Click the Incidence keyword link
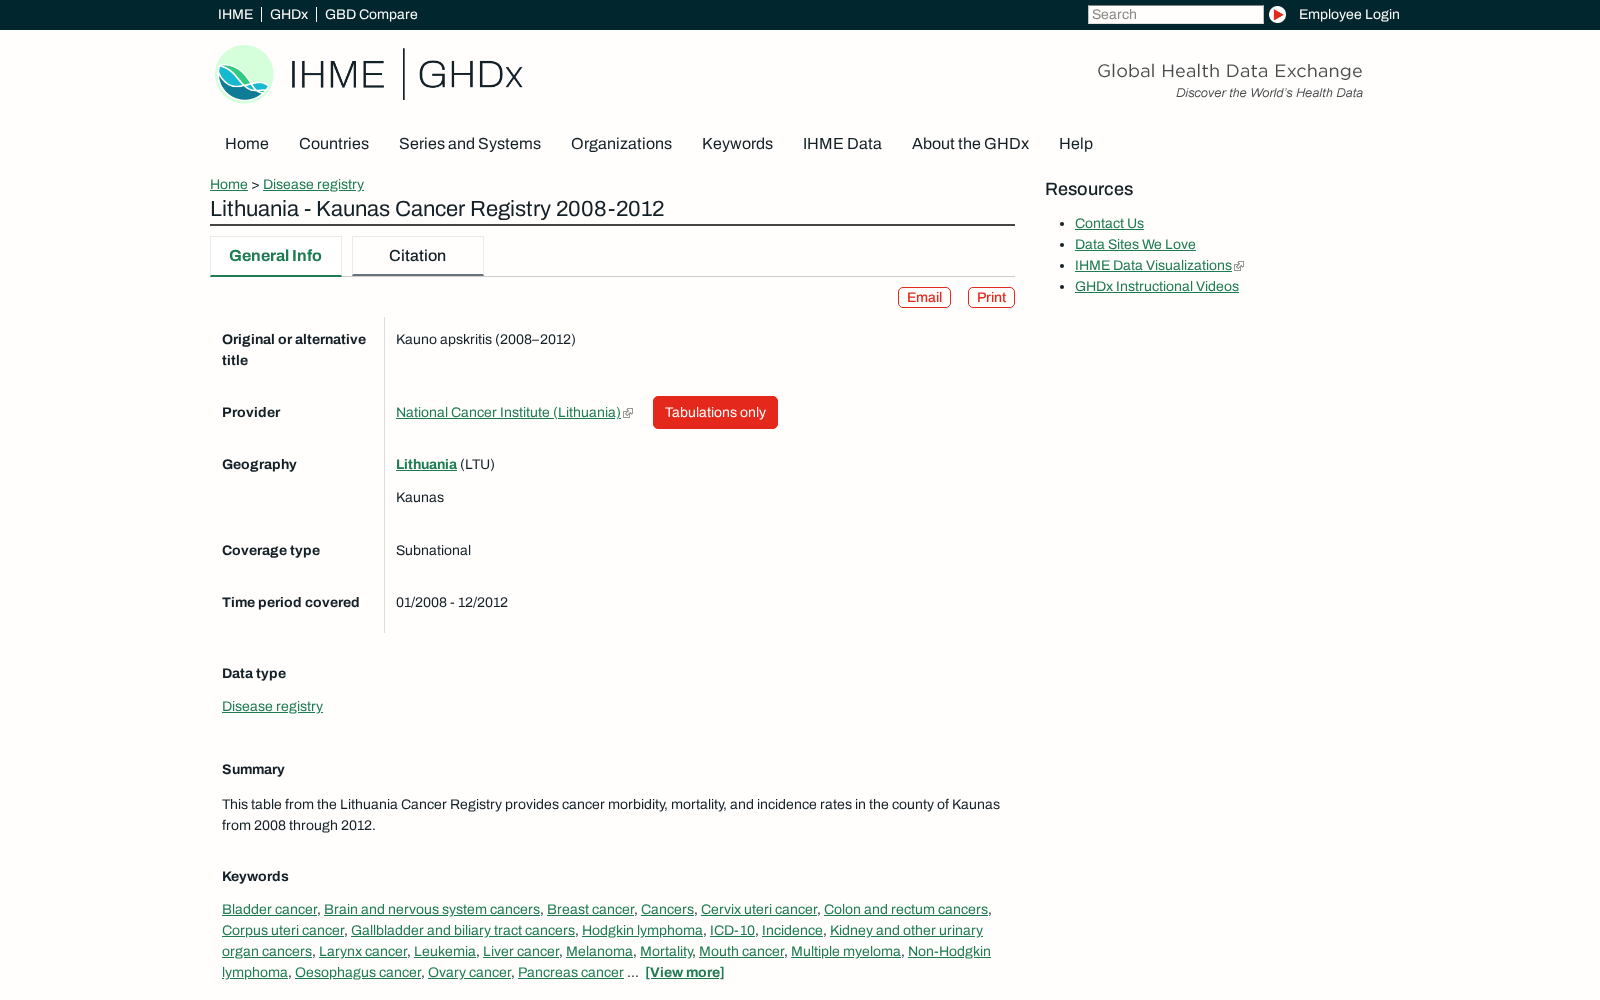The height and width of the screenshot is (1000, 1600). point(792,930)
